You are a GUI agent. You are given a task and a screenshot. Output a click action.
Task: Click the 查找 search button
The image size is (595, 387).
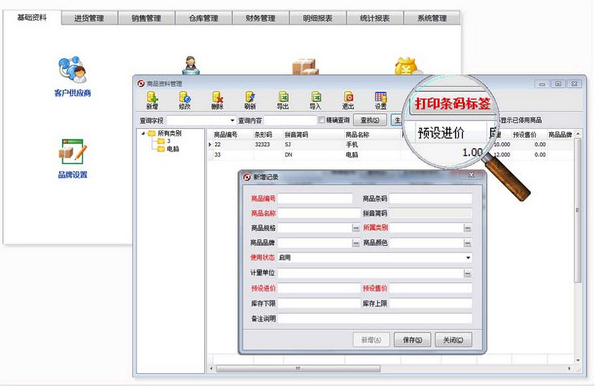click(370, 120)
